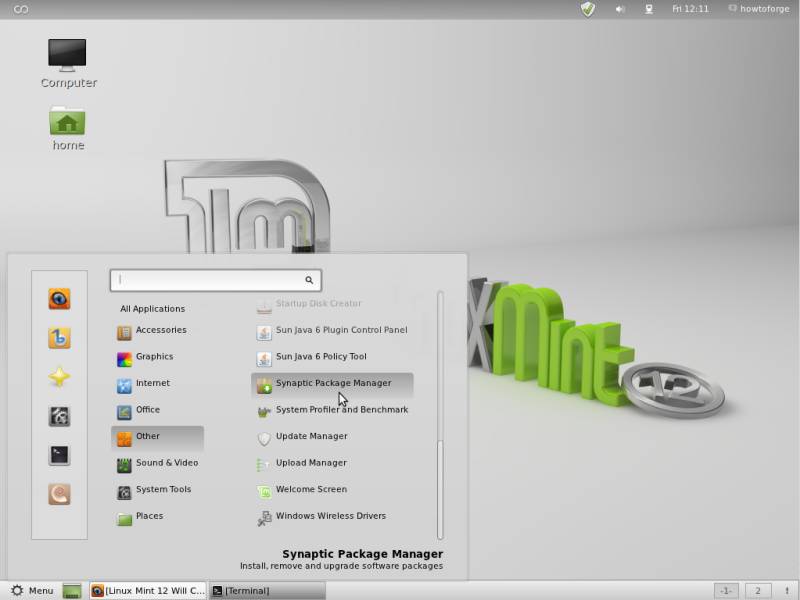
Task: Open the Computer desktop icon
Action: tap(68, 63)
